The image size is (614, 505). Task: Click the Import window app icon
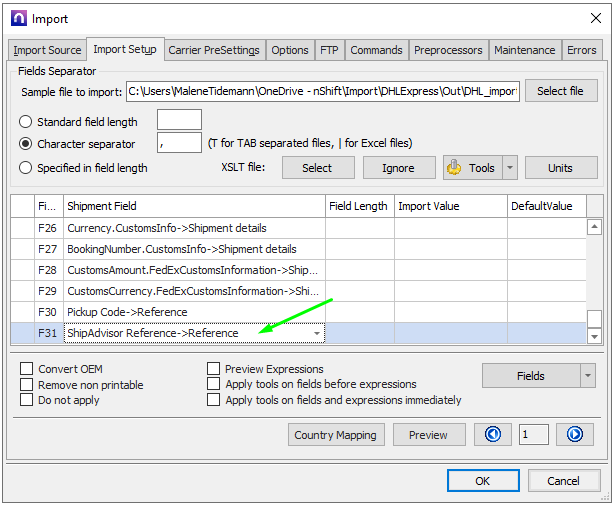[17, 17]
